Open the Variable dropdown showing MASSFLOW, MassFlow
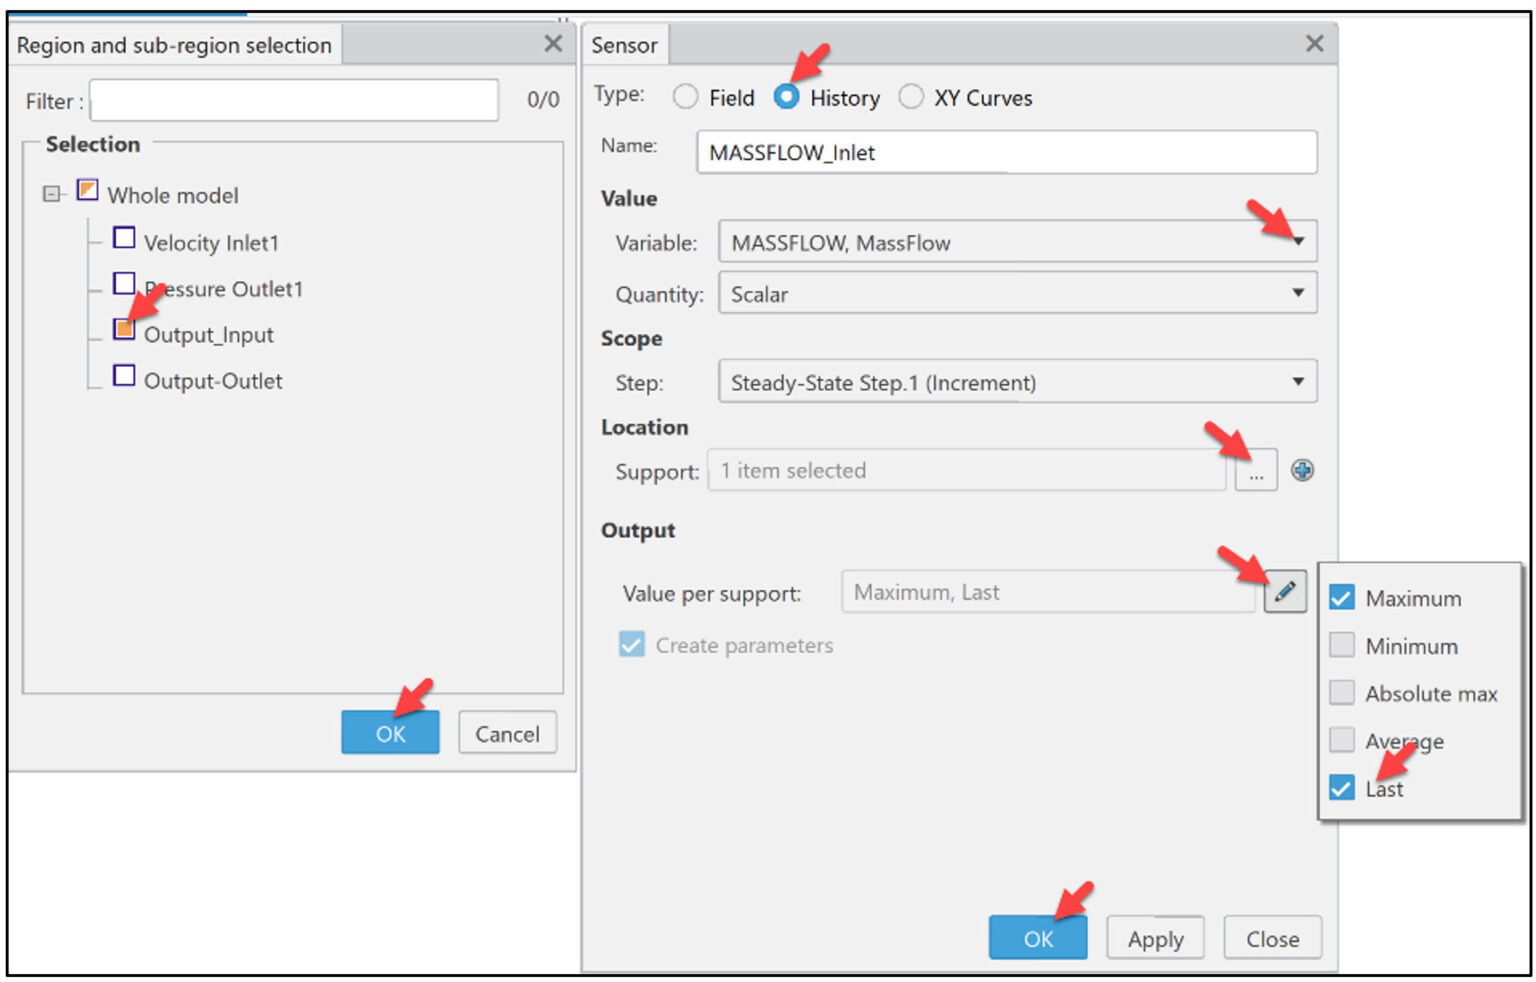Screen dimensions: 1536x982 point(1298,241)
